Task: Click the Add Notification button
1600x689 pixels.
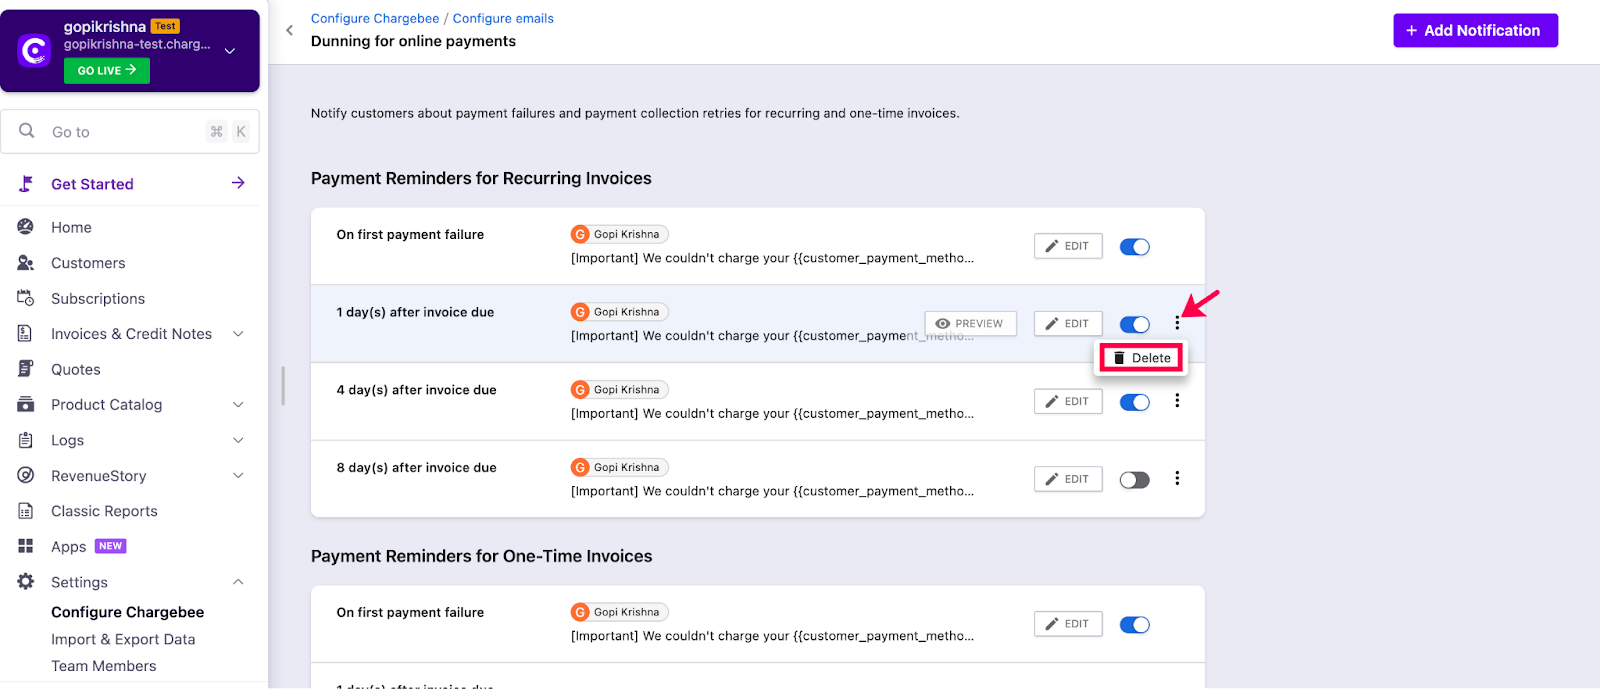Action: click(1475, 31)
